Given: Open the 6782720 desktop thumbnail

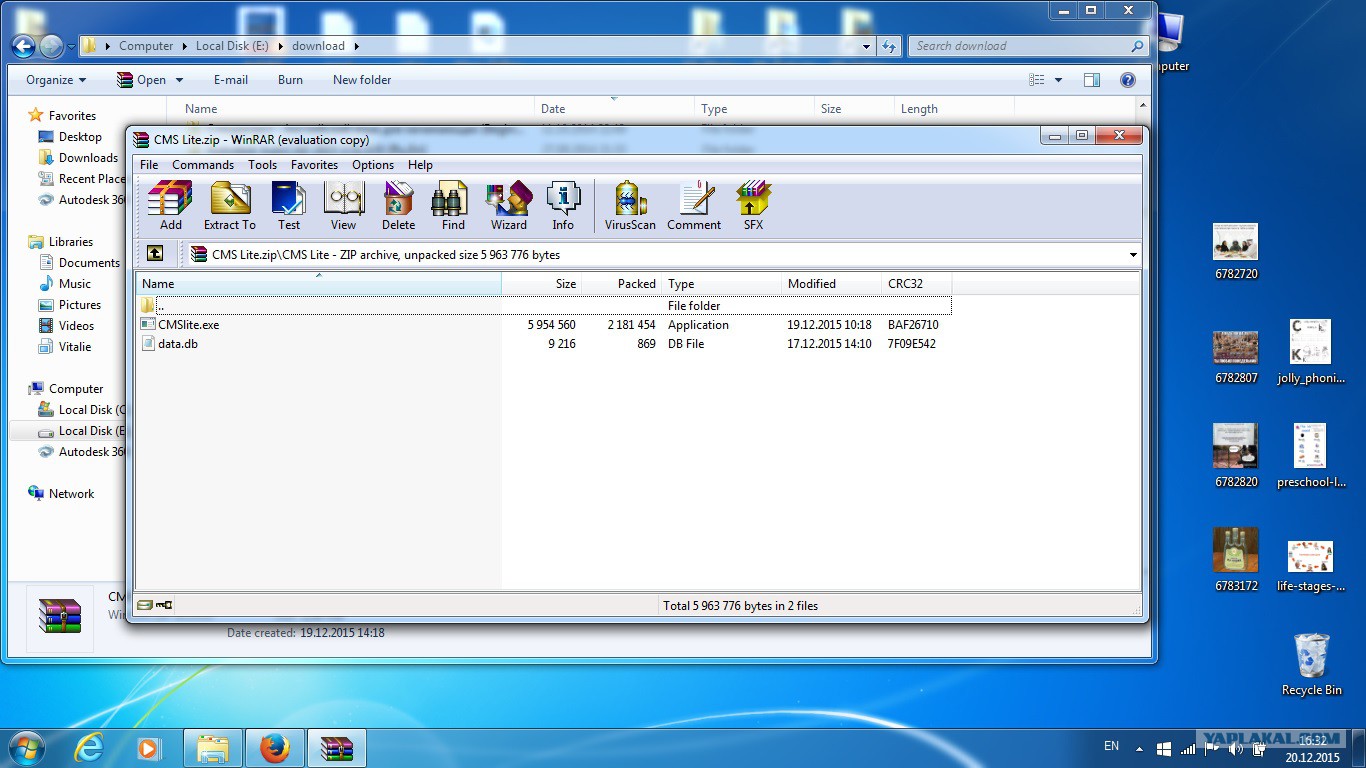Looking at the screenshot, I should (1235, 251).
